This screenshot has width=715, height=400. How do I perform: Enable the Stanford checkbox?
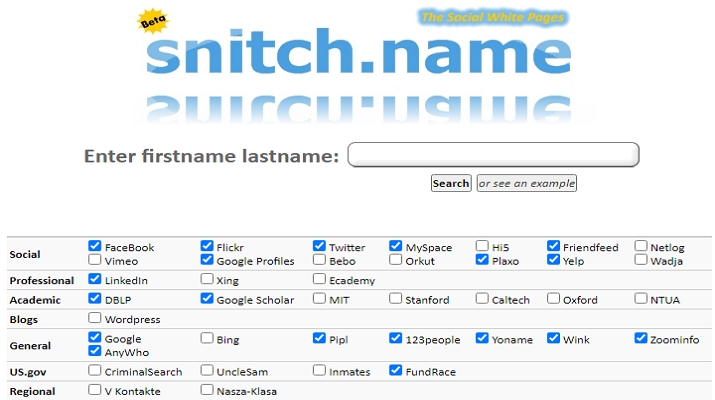click(x=396, y=298)
